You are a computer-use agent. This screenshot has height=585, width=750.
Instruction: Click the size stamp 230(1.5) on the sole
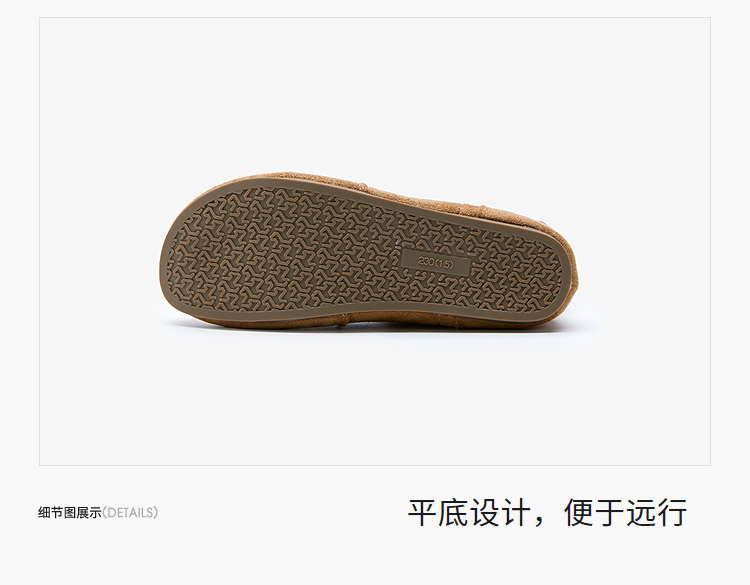point(436,262)
